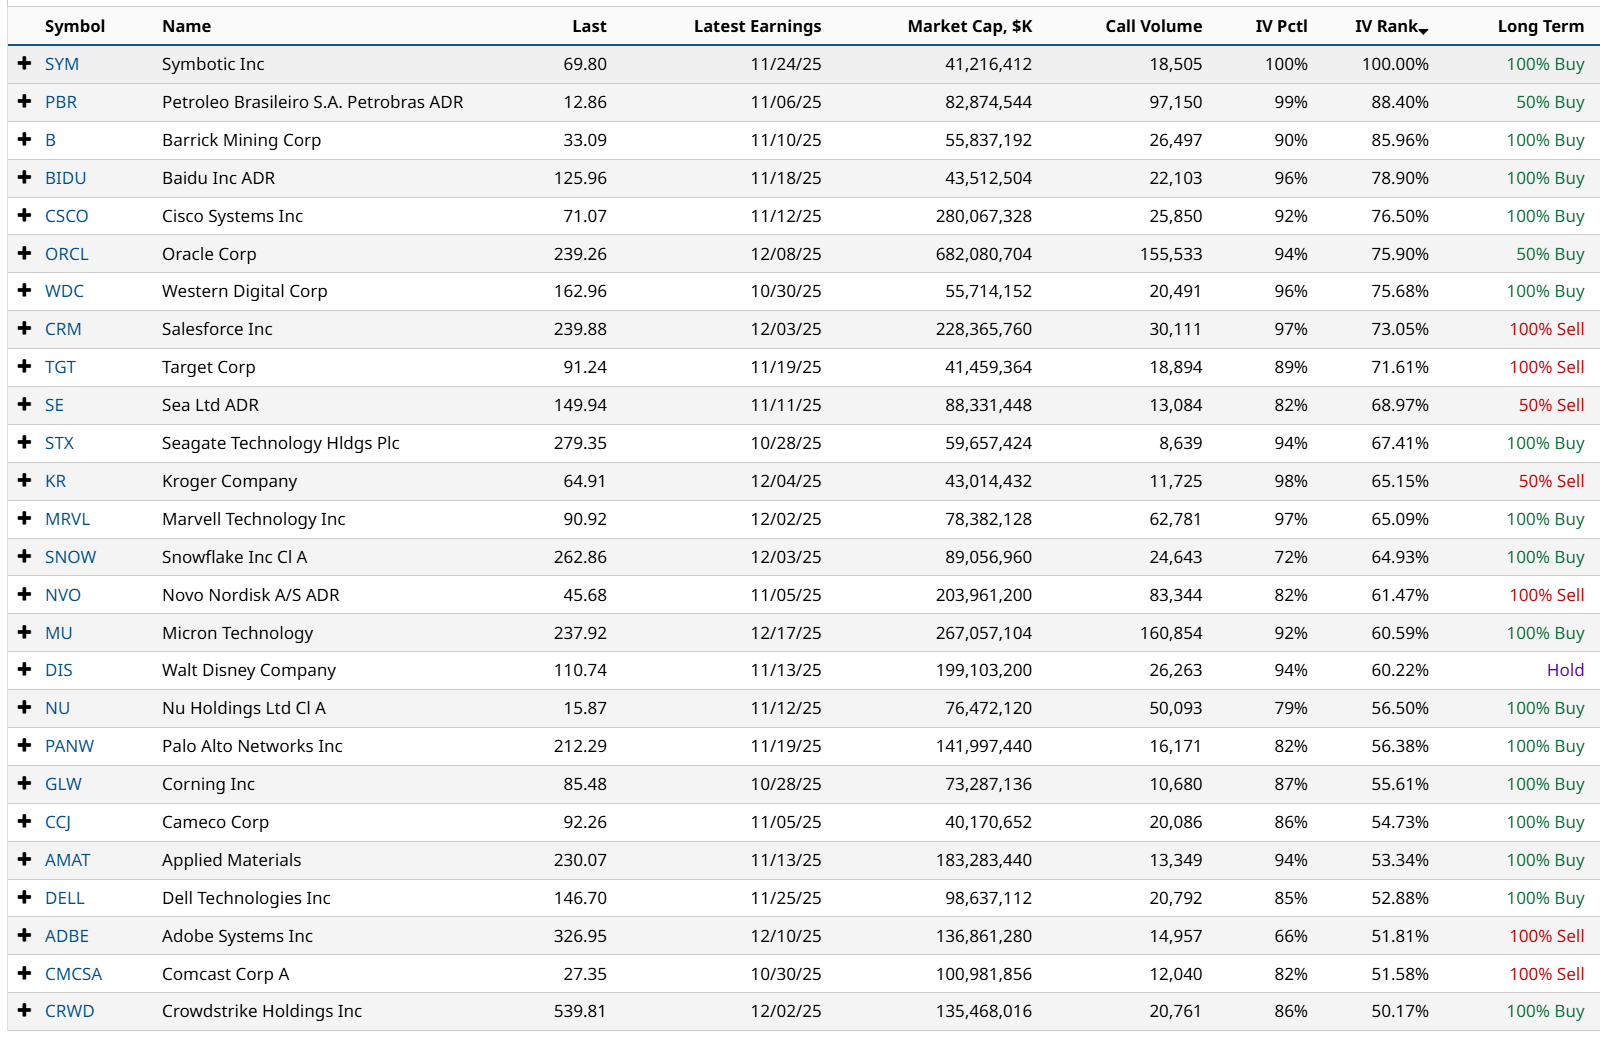
Task: Click the plus icon beside ORCL
Action: (25, 254)
